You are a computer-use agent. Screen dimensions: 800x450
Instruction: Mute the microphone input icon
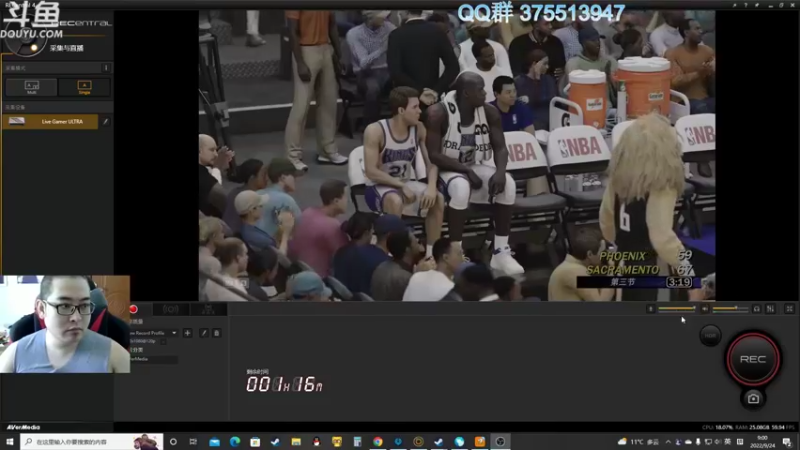tap(651, 309)
